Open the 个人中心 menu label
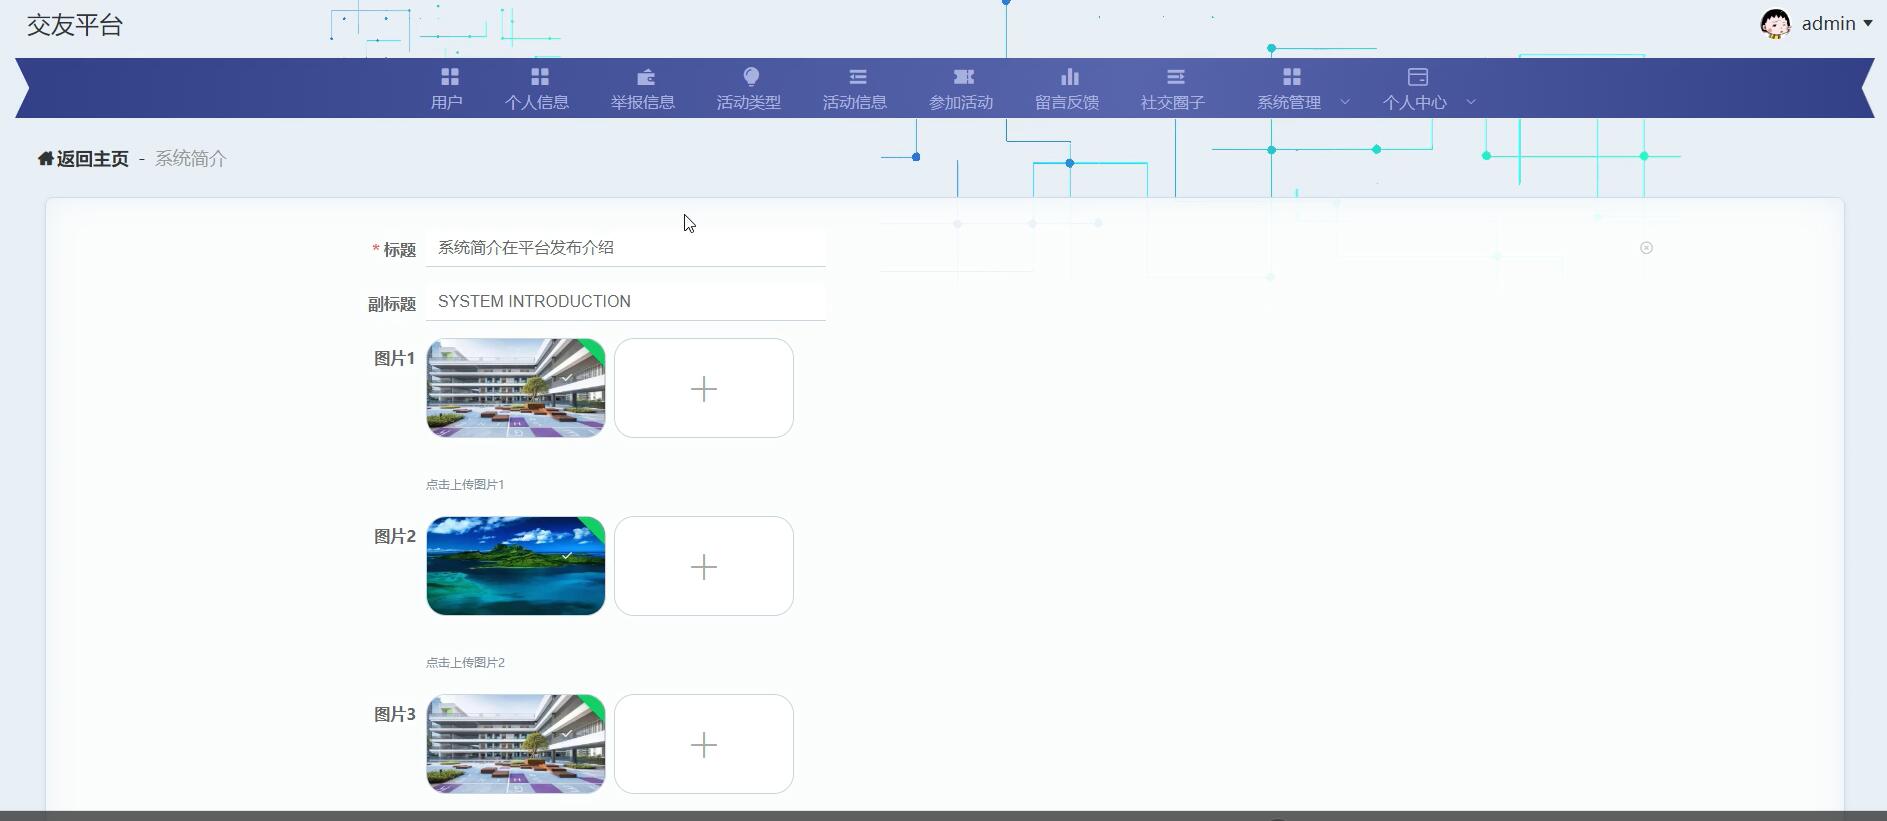The height and width of the screenshot is (821, 1887). (1415, 102)
